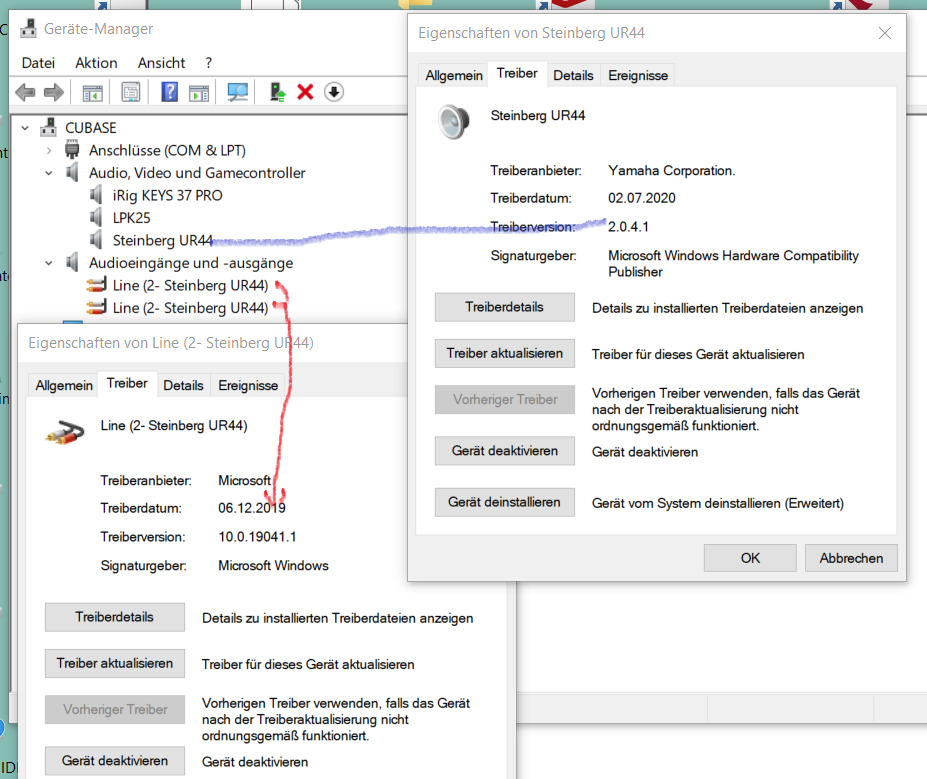Click the audio cable icon in Line properties dialog
Viewport: 927px width, 779px height.
click(x=64, y=433)
